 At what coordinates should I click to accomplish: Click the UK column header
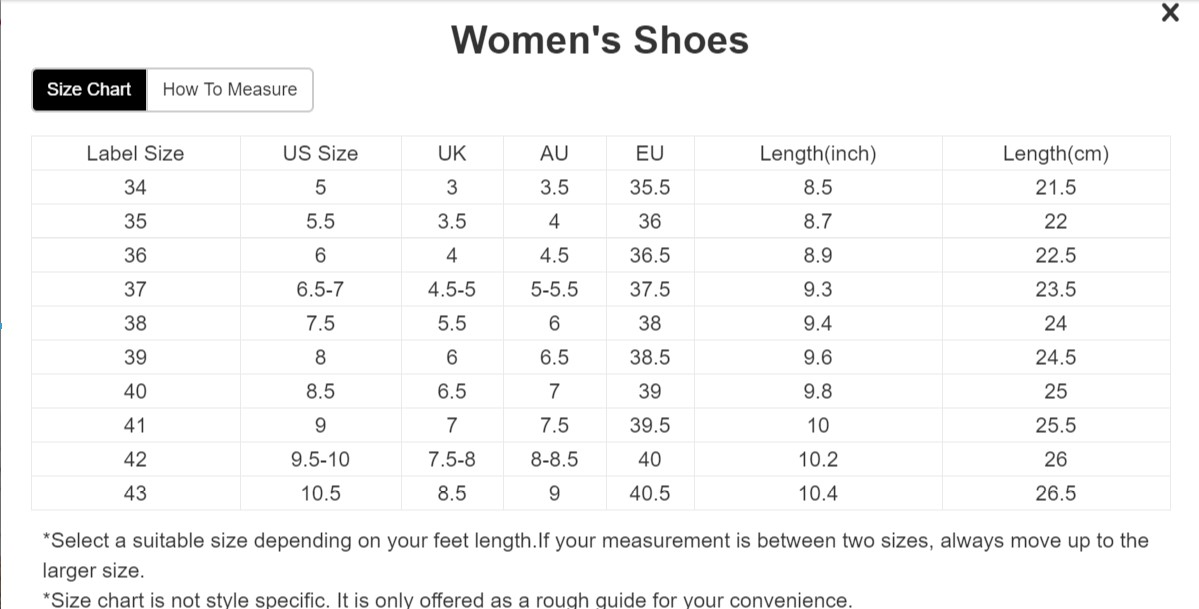point(452,154)
